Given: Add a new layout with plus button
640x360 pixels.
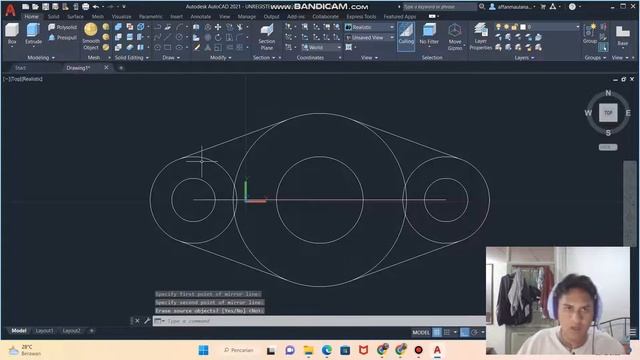Looking at the screenshot, I should pos(91,331).
